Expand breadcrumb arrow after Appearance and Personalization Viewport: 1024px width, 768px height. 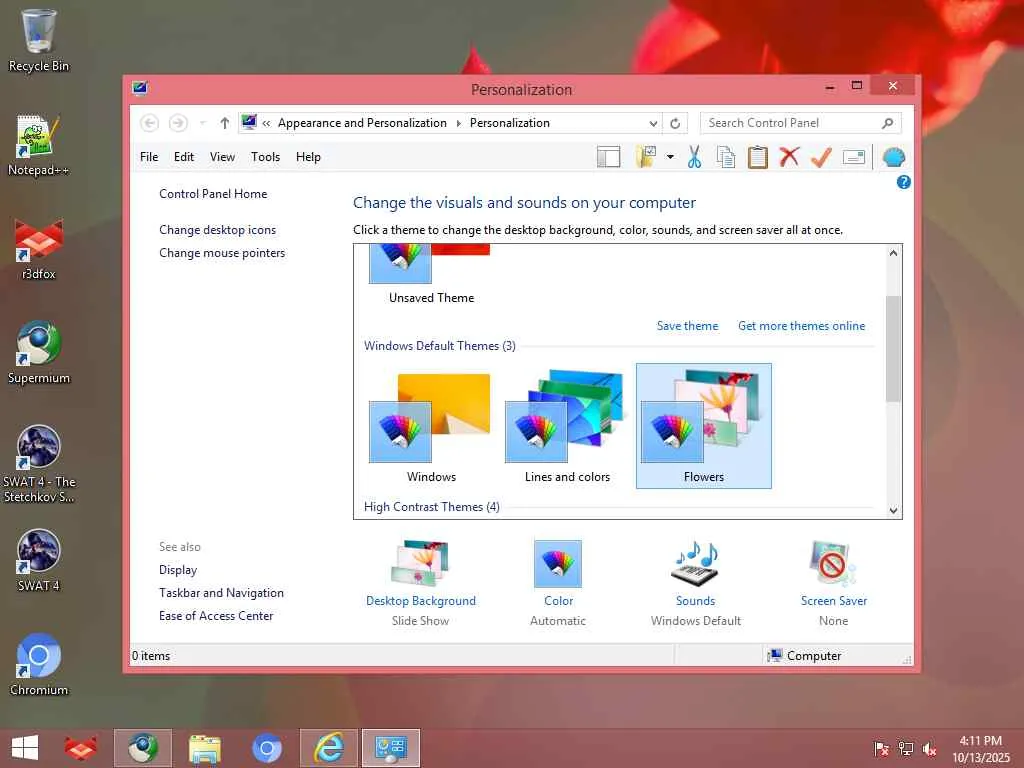pos(458,123)
